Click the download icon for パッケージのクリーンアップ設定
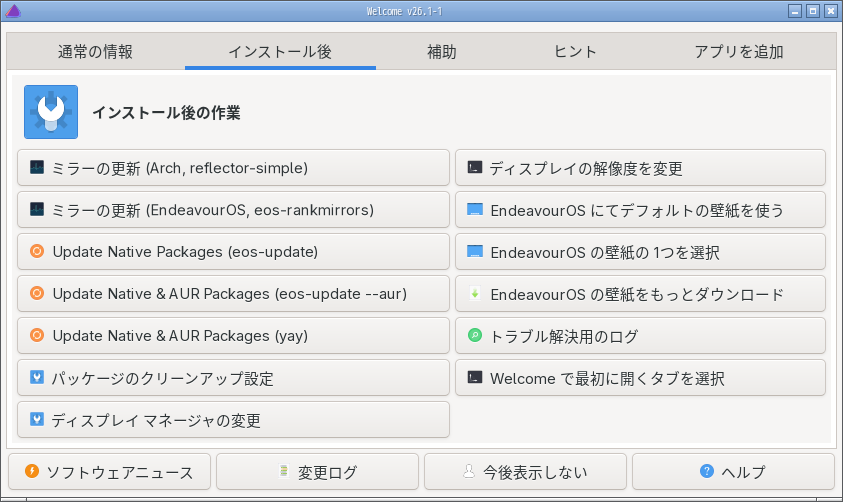The image size is (843, 502). tap(37, 378)
